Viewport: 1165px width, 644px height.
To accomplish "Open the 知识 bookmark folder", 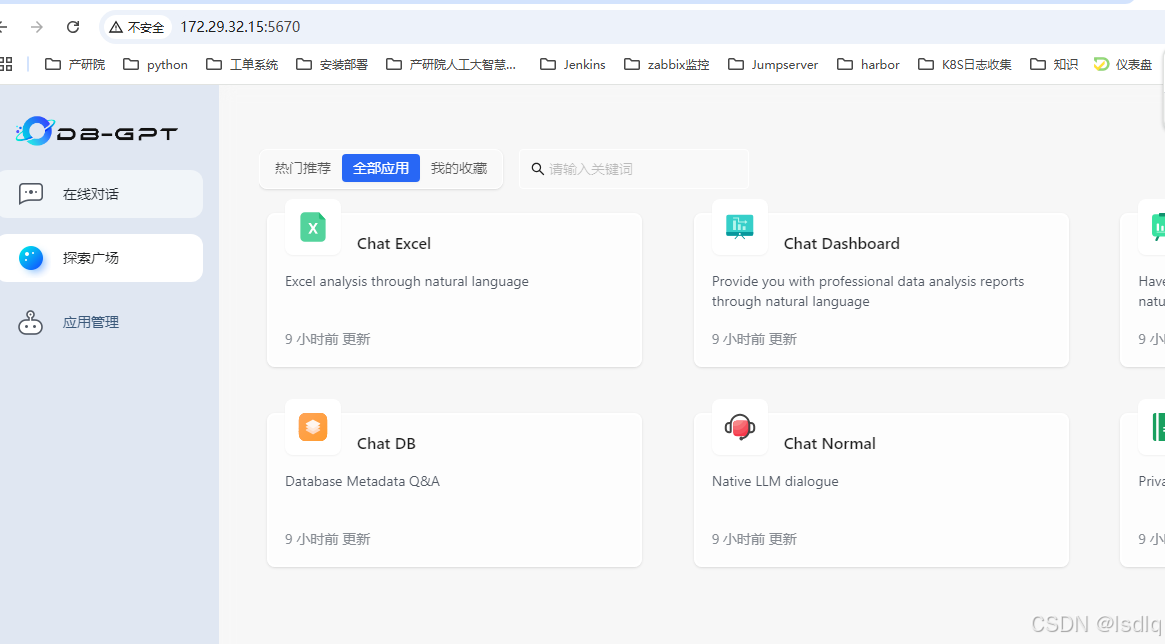I will 1054,65.
